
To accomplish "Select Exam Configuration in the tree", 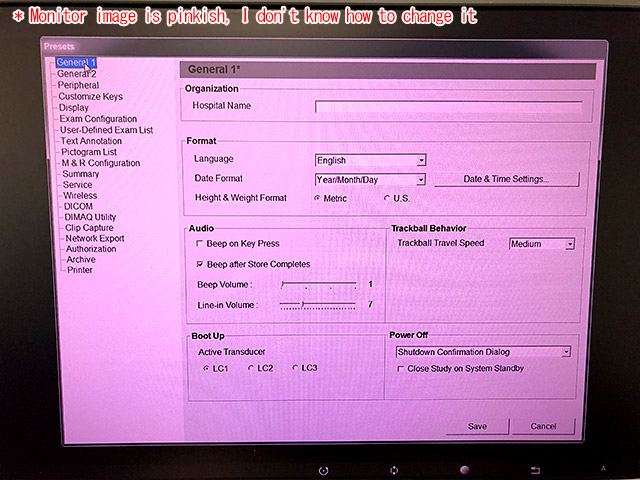I will pos(98,119).
